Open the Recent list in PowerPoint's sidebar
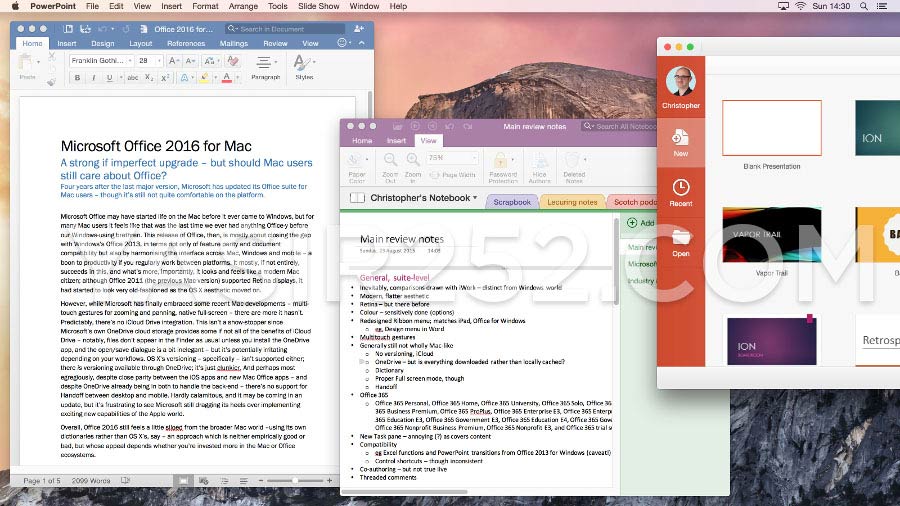Image resolution: width=900 pixels, height=506 pixels. [681, 192]
